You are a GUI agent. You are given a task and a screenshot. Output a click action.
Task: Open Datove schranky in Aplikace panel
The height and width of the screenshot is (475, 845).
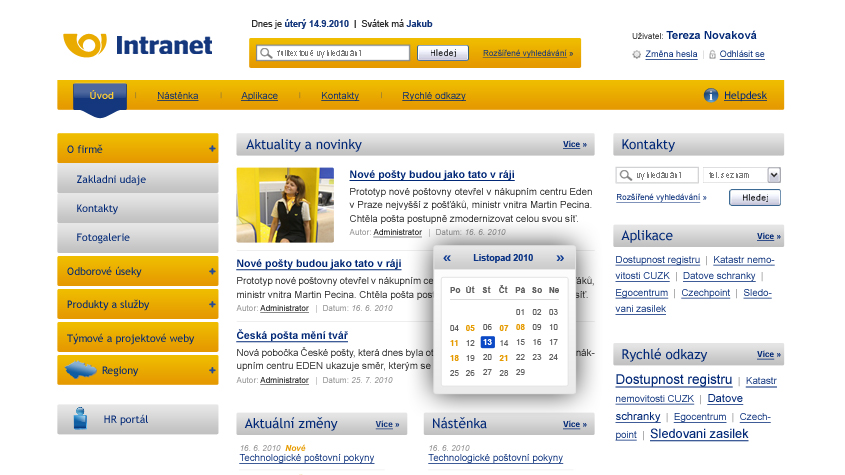click(x=719, y=276)
